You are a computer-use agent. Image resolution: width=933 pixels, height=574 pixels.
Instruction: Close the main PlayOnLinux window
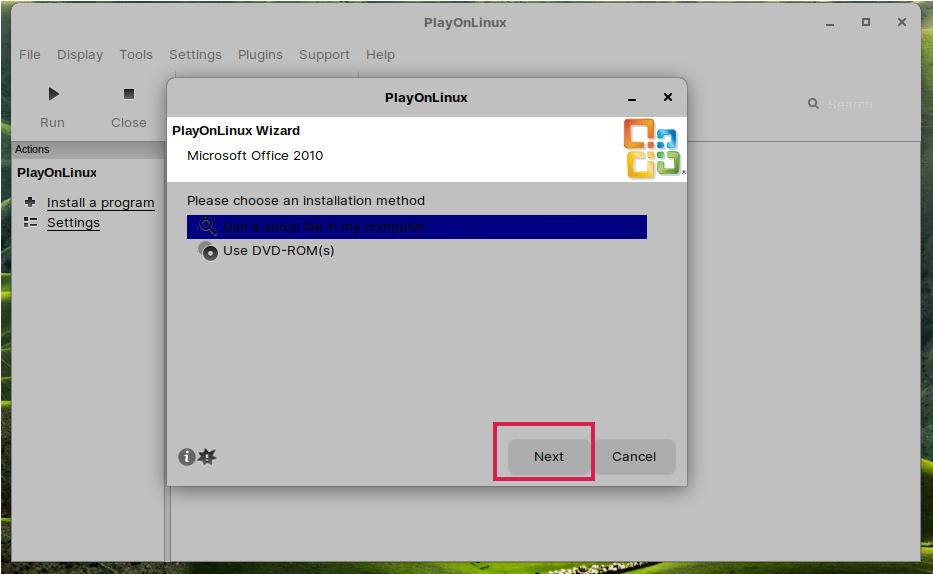click(901, 22)
